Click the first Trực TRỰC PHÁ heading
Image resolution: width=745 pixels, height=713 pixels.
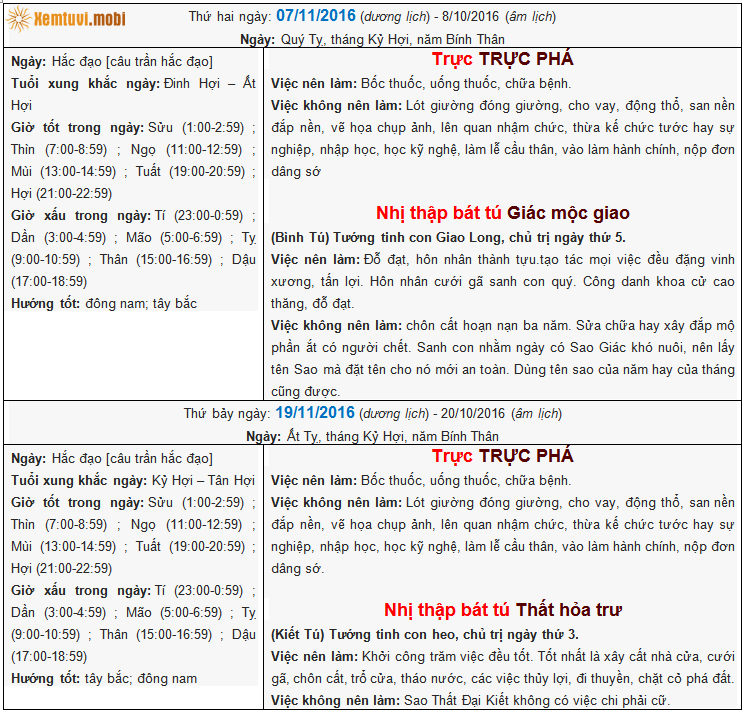[x=502, y=60]
